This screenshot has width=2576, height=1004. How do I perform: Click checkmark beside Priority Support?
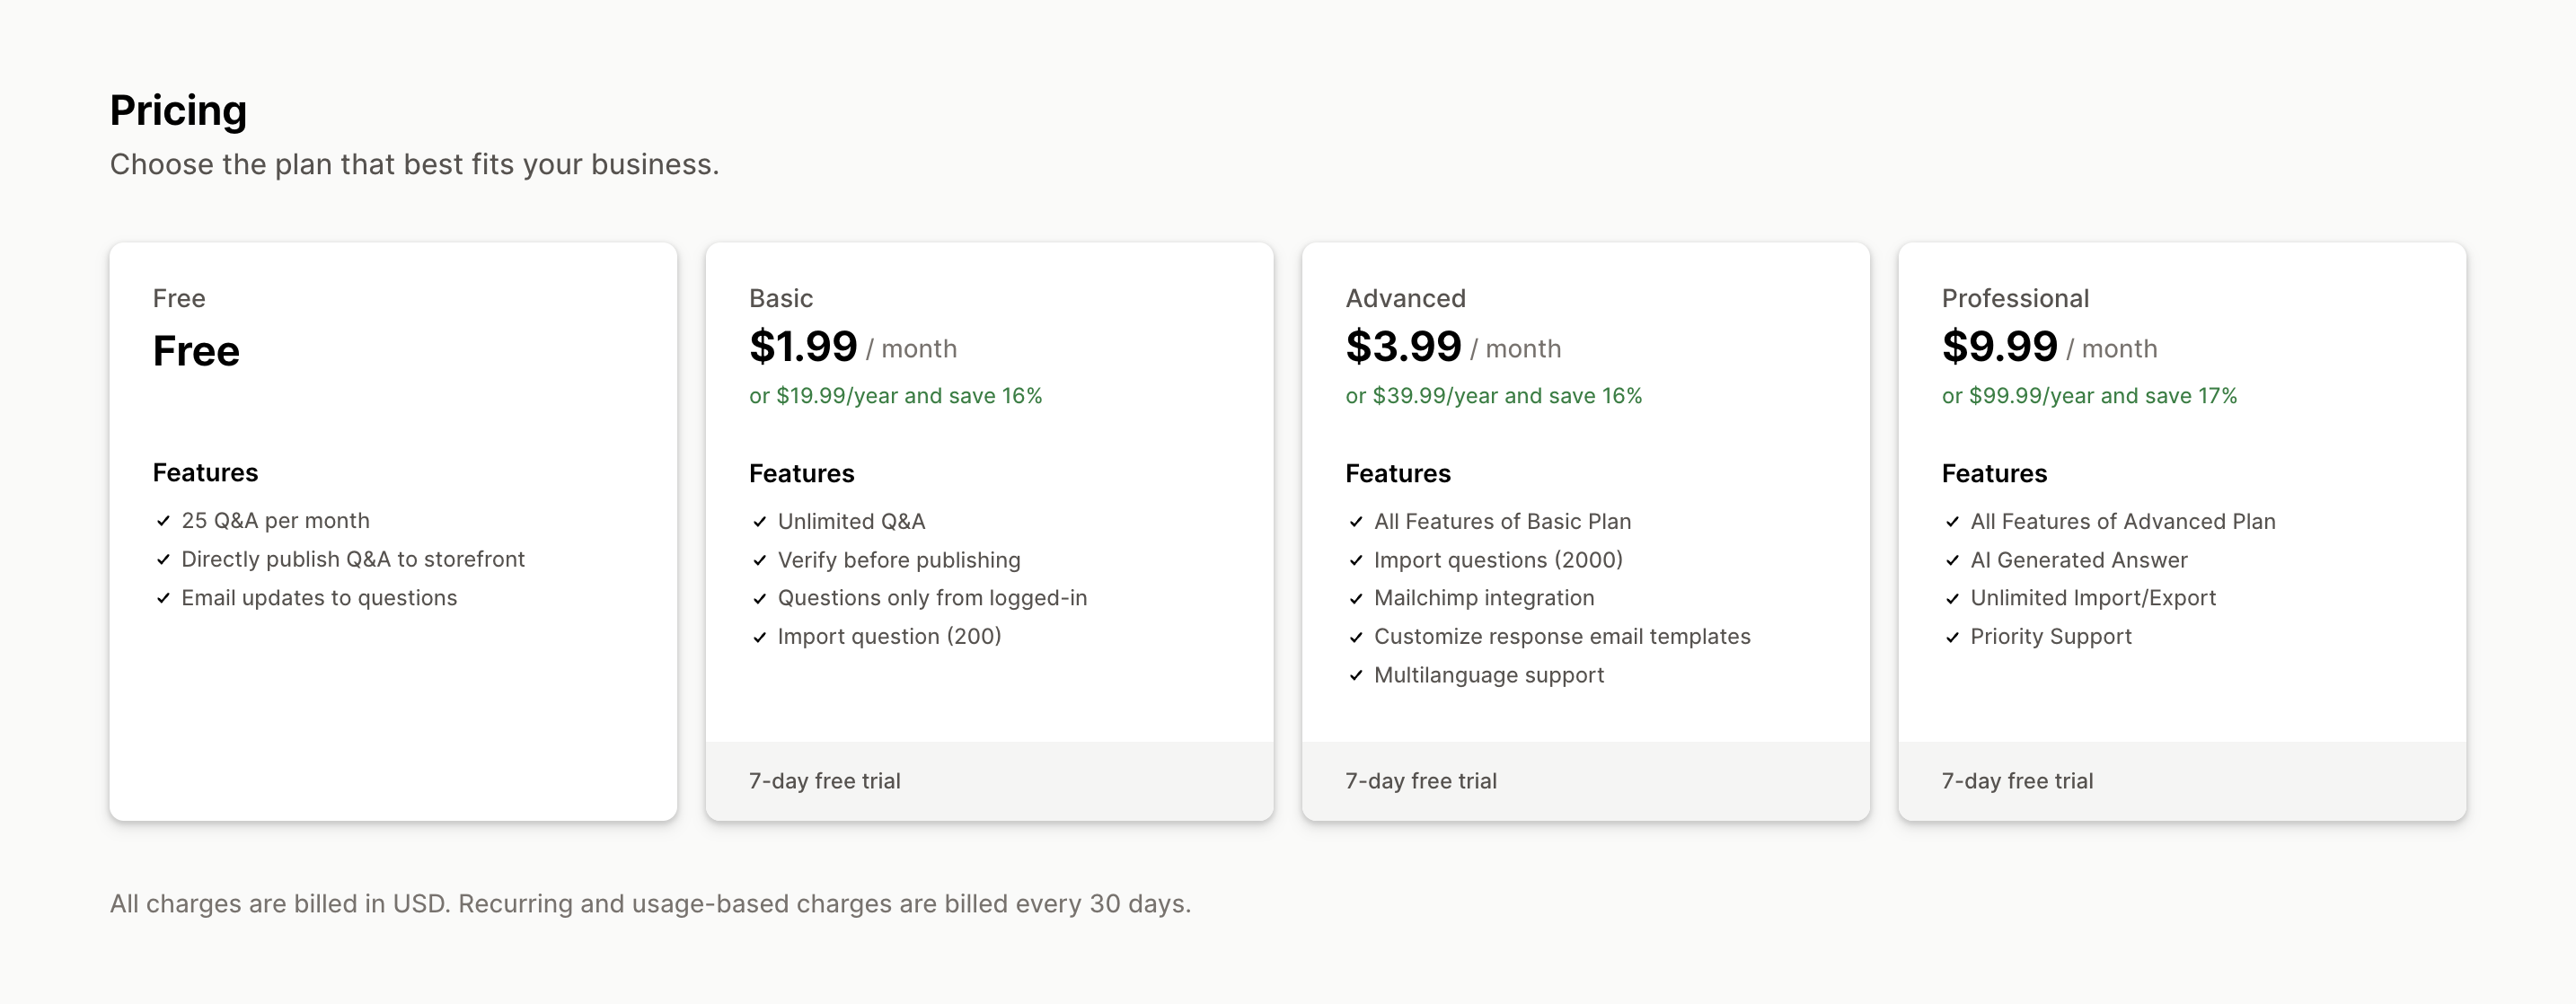[x=1952, y=637]
